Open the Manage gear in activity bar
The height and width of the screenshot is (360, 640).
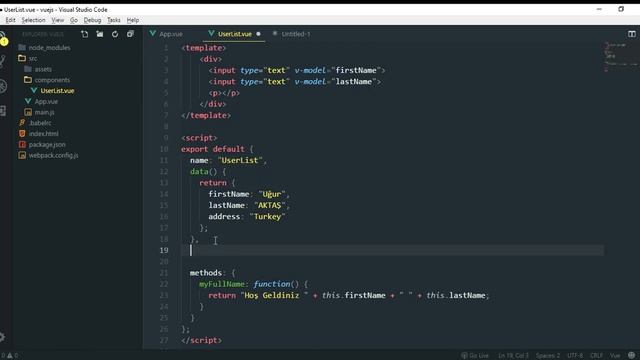(2, 337)
